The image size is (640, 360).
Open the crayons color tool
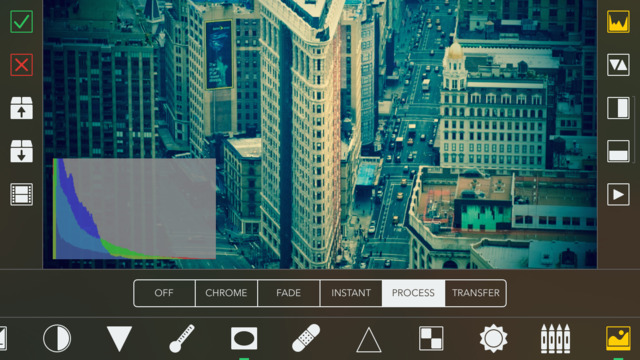pos(556,338)
